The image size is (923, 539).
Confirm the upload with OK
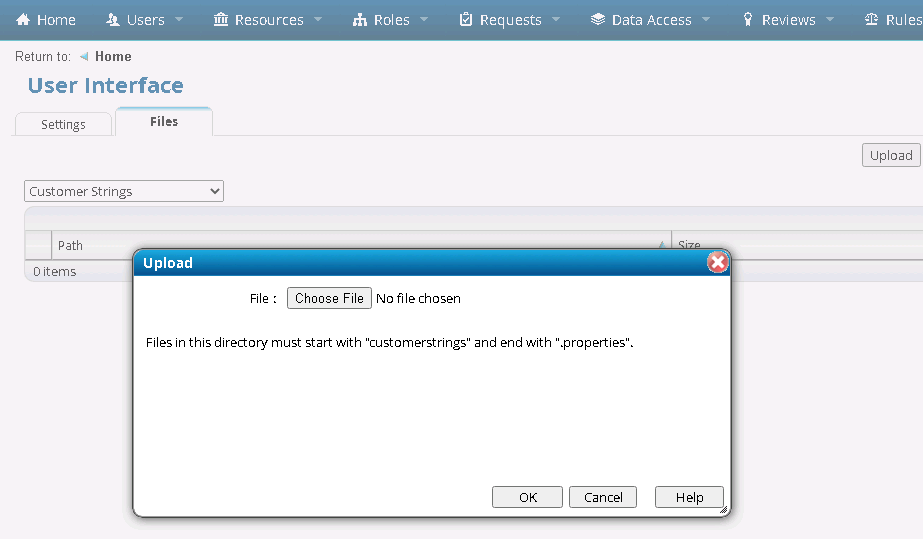tap(528, 497)
